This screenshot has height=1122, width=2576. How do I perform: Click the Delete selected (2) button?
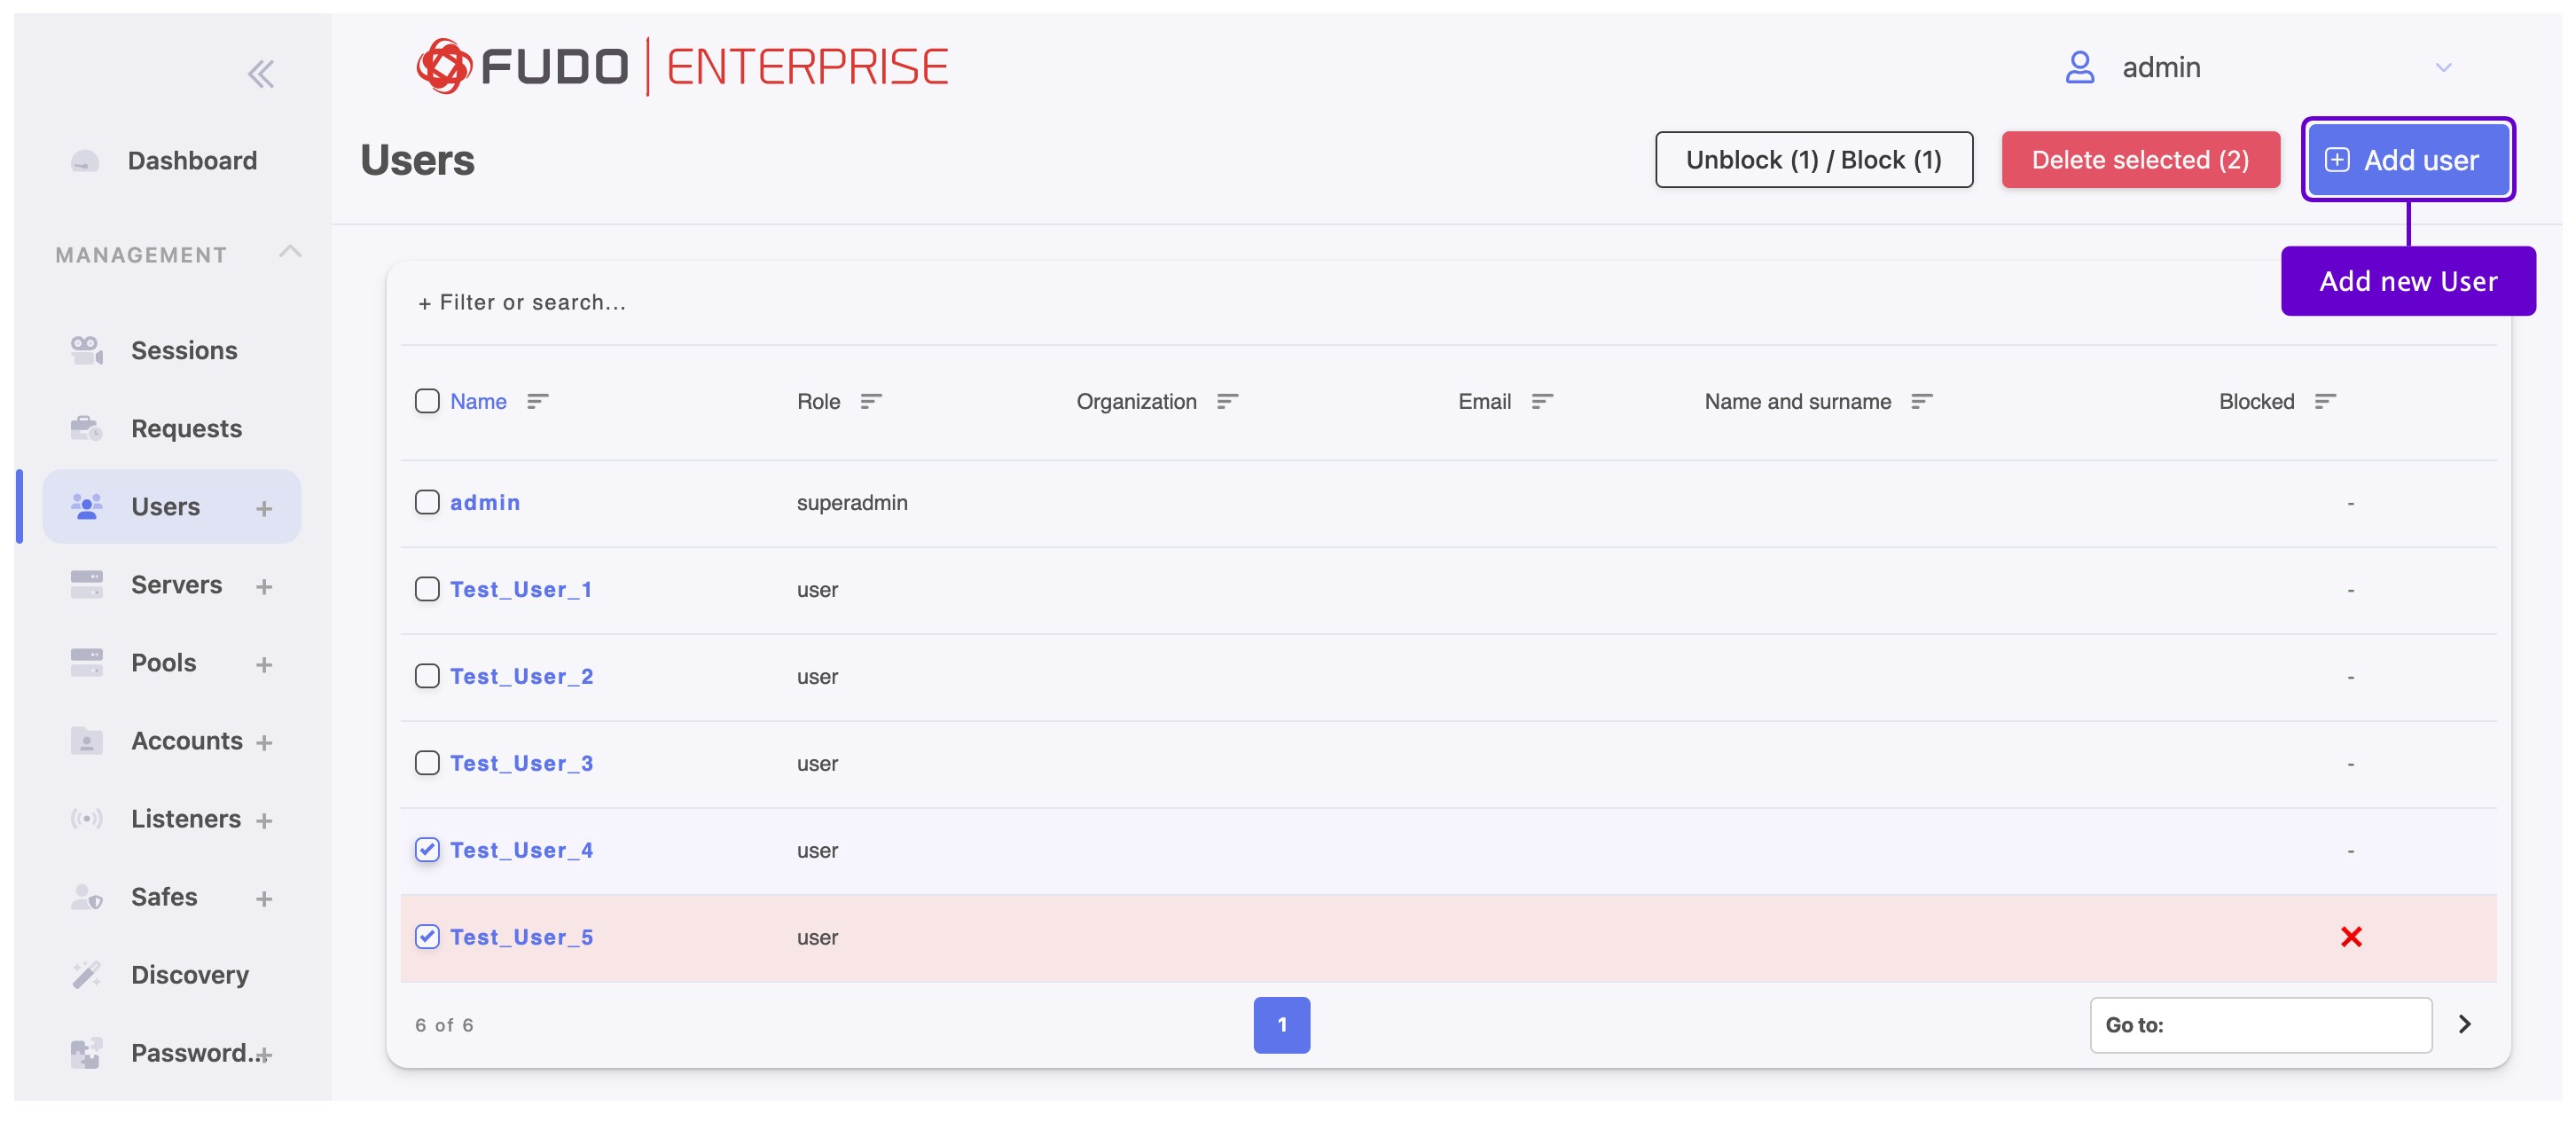click(2141, 159)
